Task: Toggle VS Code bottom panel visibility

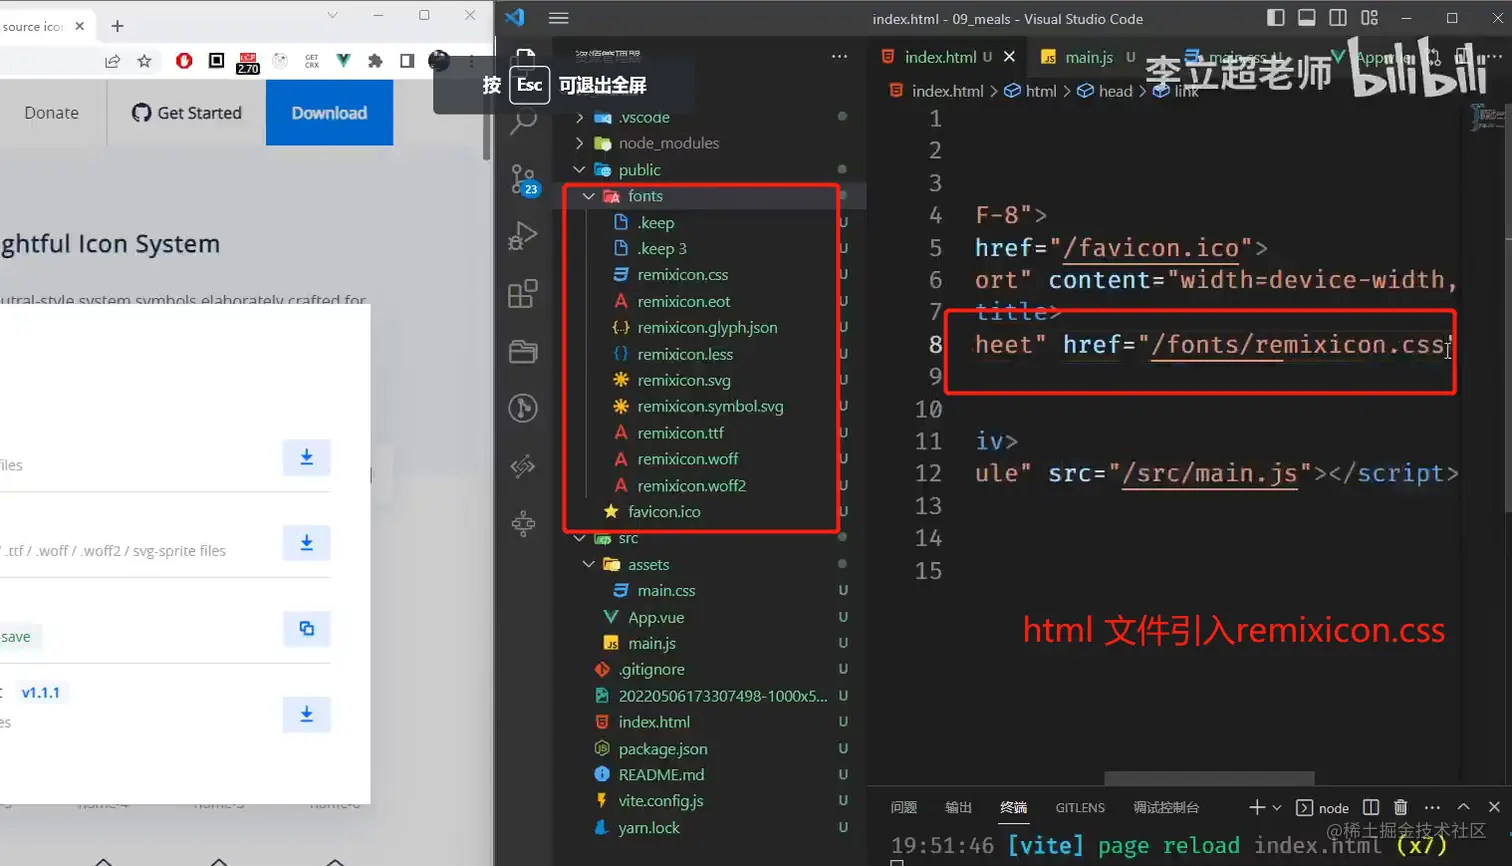Action: [1307, 18]
